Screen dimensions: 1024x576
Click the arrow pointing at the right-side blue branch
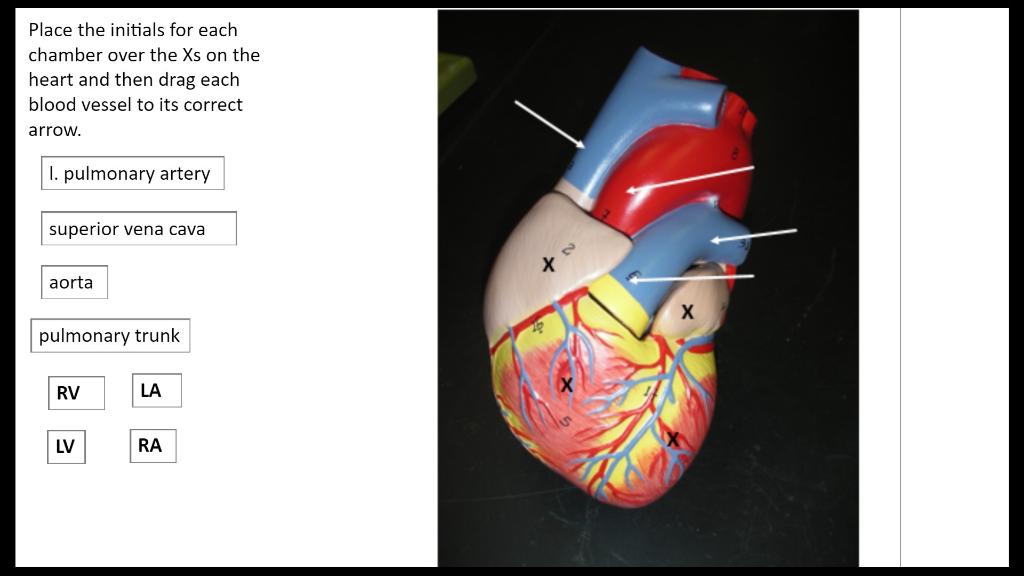(x=754, y=236)
